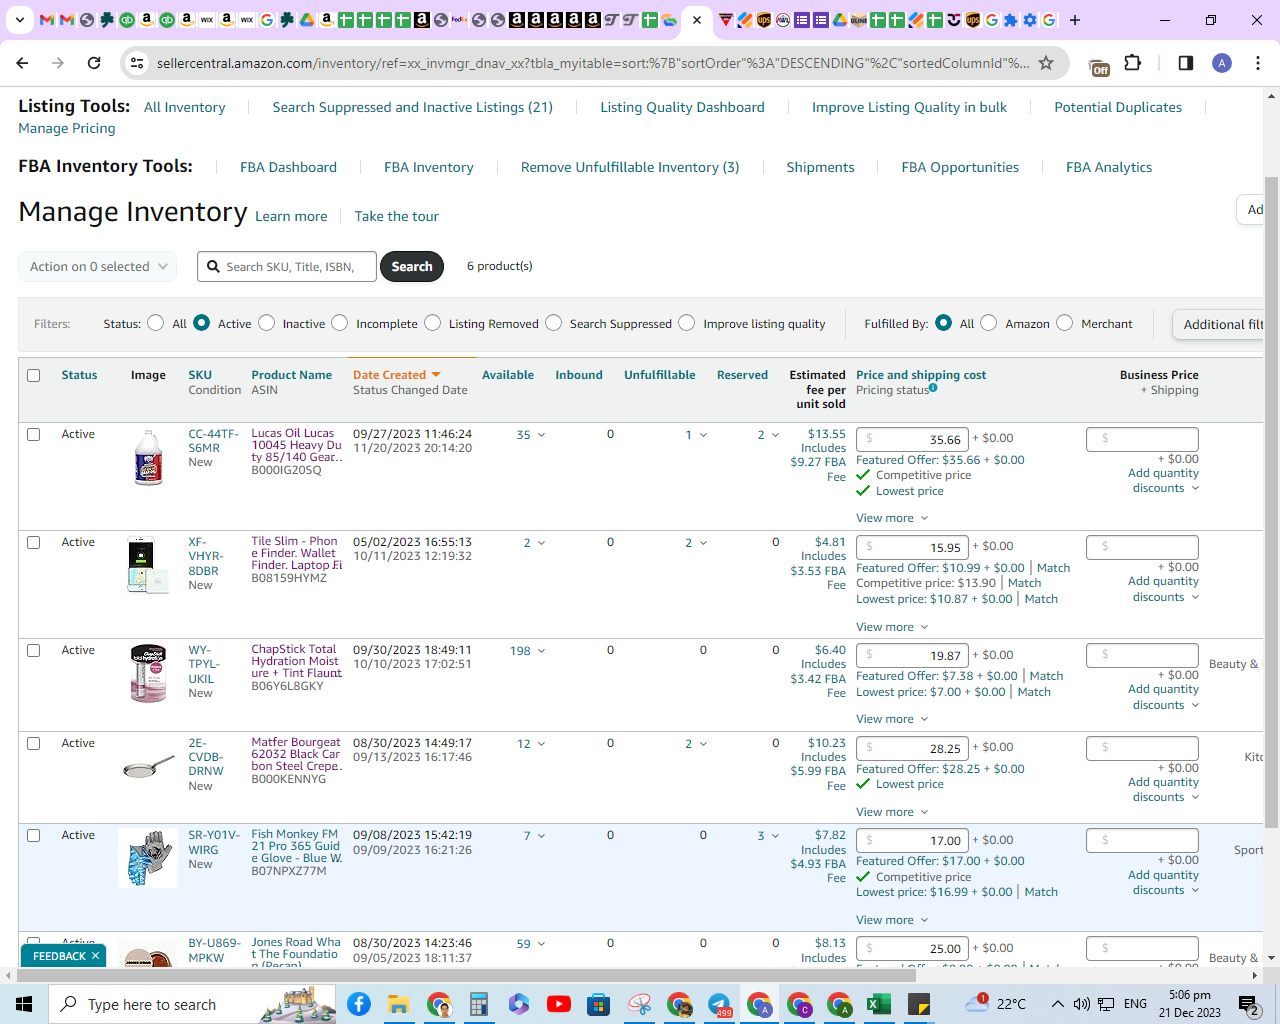View site information icon in the address bar
Image resolution: width=1280 pixels, height=1024 pixels.
point(138,63)
